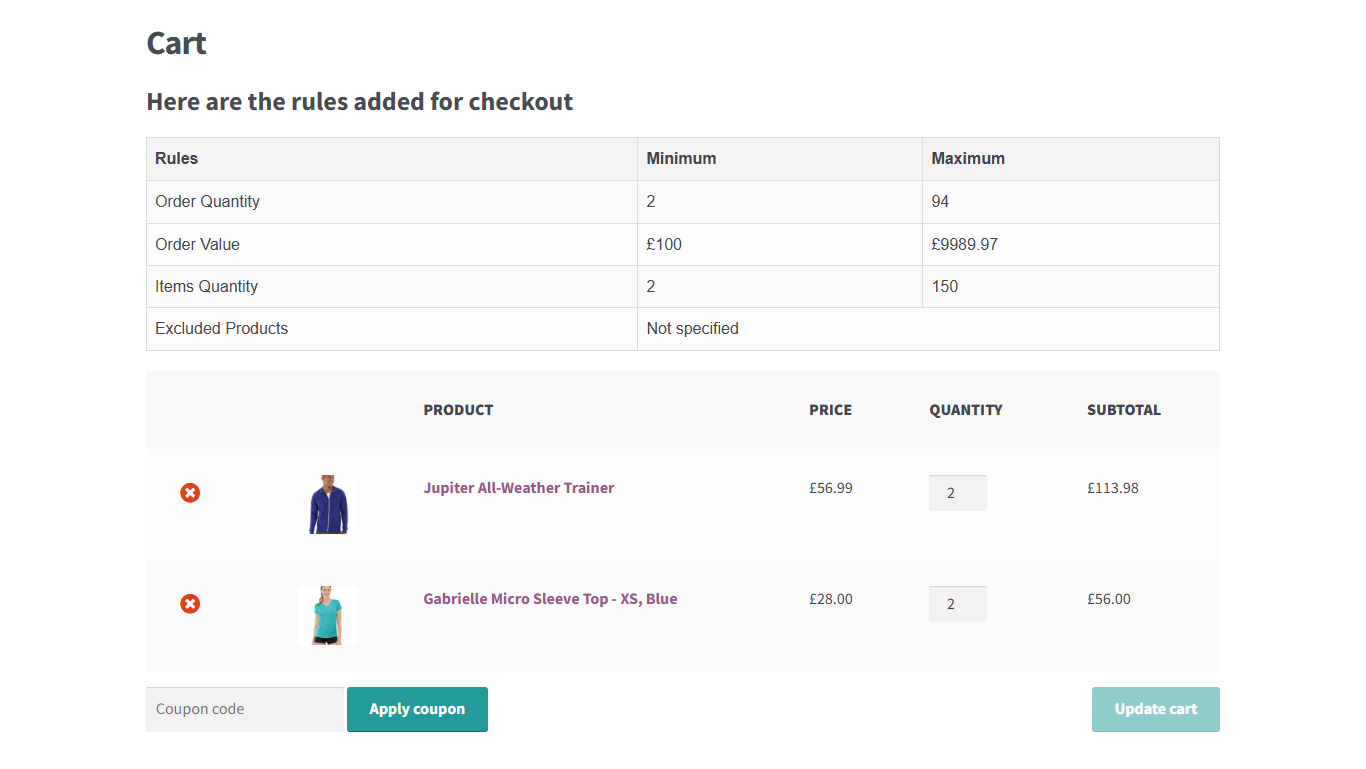Click the Excluded Products table cell
The image size is (1366, 769).
tap(221, 328)
